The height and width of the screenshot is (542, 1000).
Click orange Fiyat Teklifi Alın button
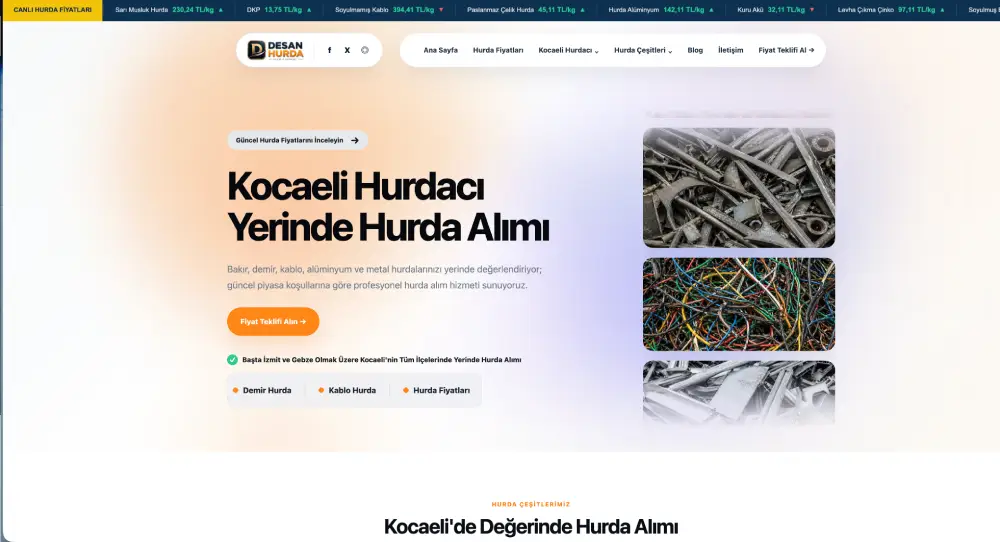273,321
